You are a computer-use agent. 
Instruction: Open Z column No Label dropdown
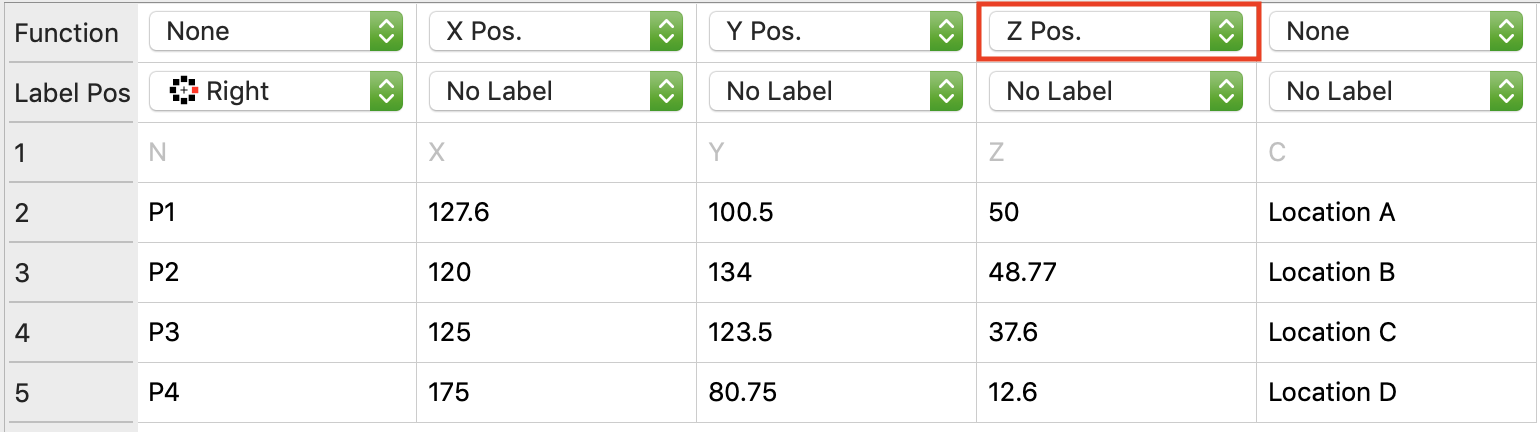1115,92
